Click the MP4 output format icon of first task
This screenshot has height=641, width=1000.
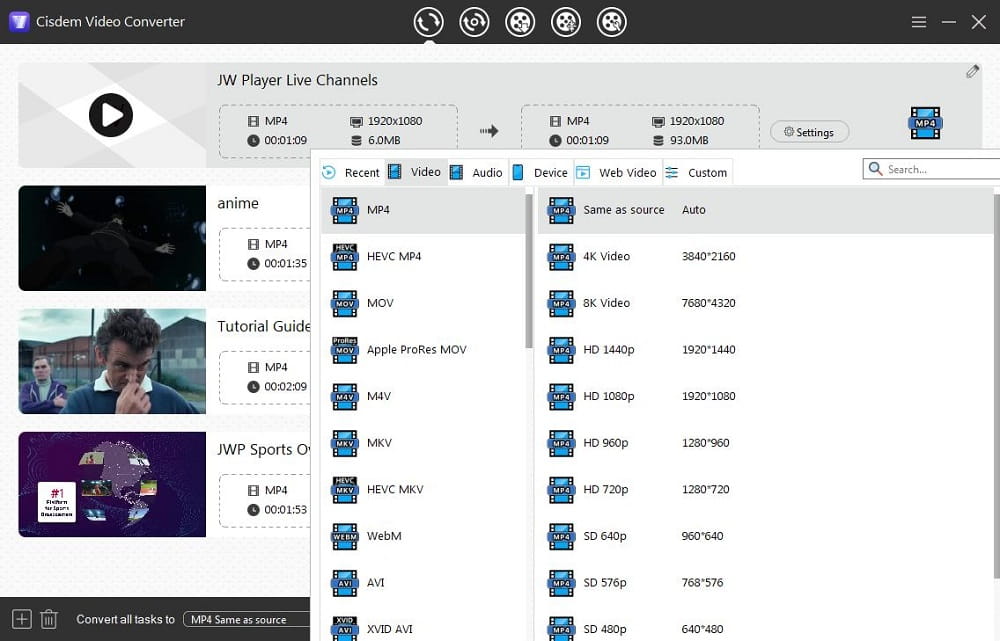coord(925,123)
